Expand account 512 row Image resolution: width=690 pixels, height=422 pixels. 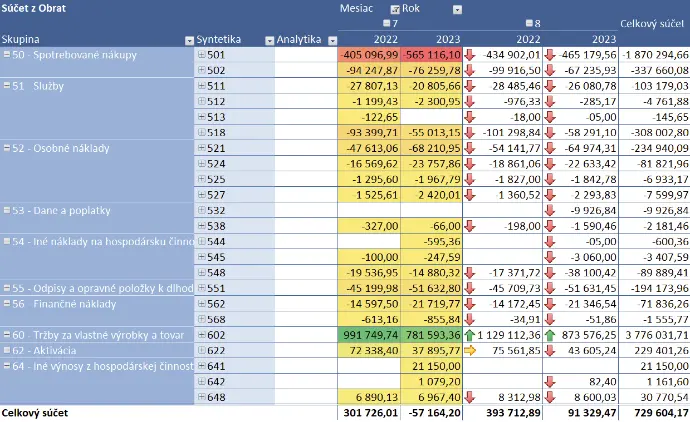point(202,101)
